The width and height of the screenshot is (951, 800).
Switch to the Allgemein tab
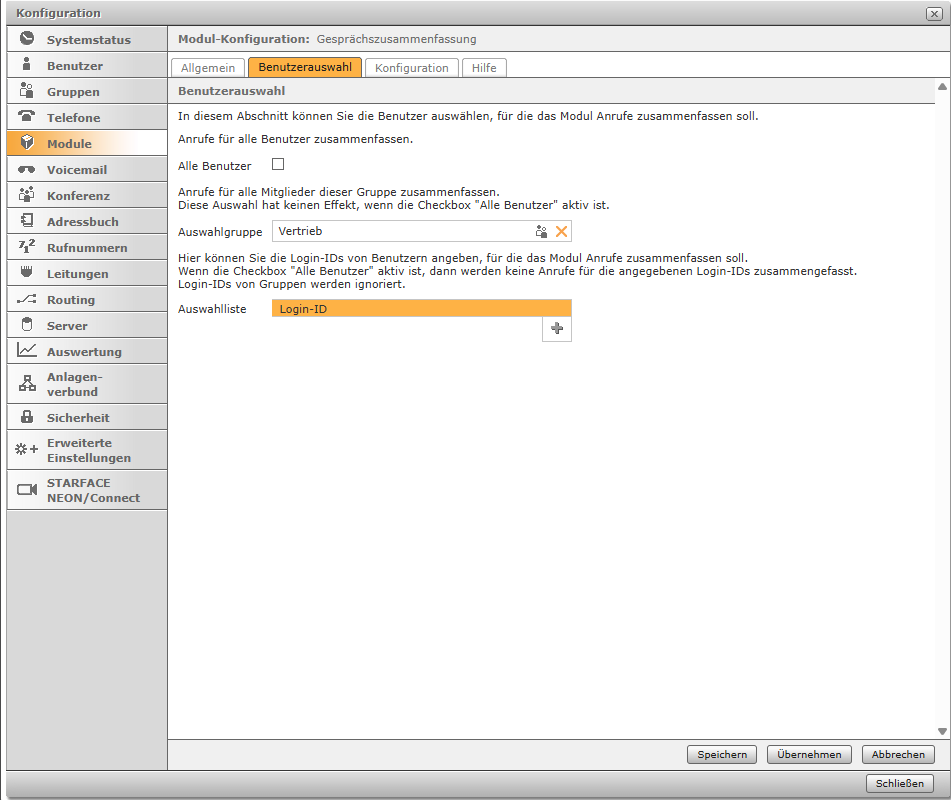point(208,68)
